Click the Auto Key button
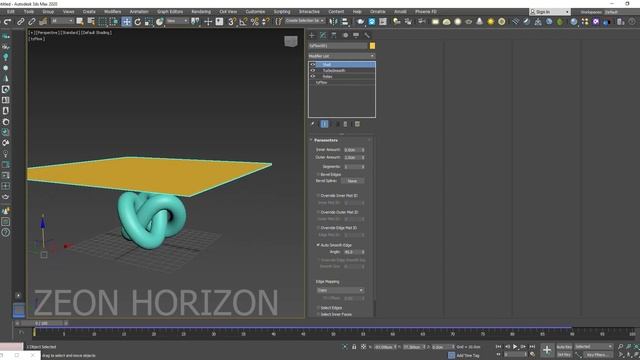 point(564,347)
